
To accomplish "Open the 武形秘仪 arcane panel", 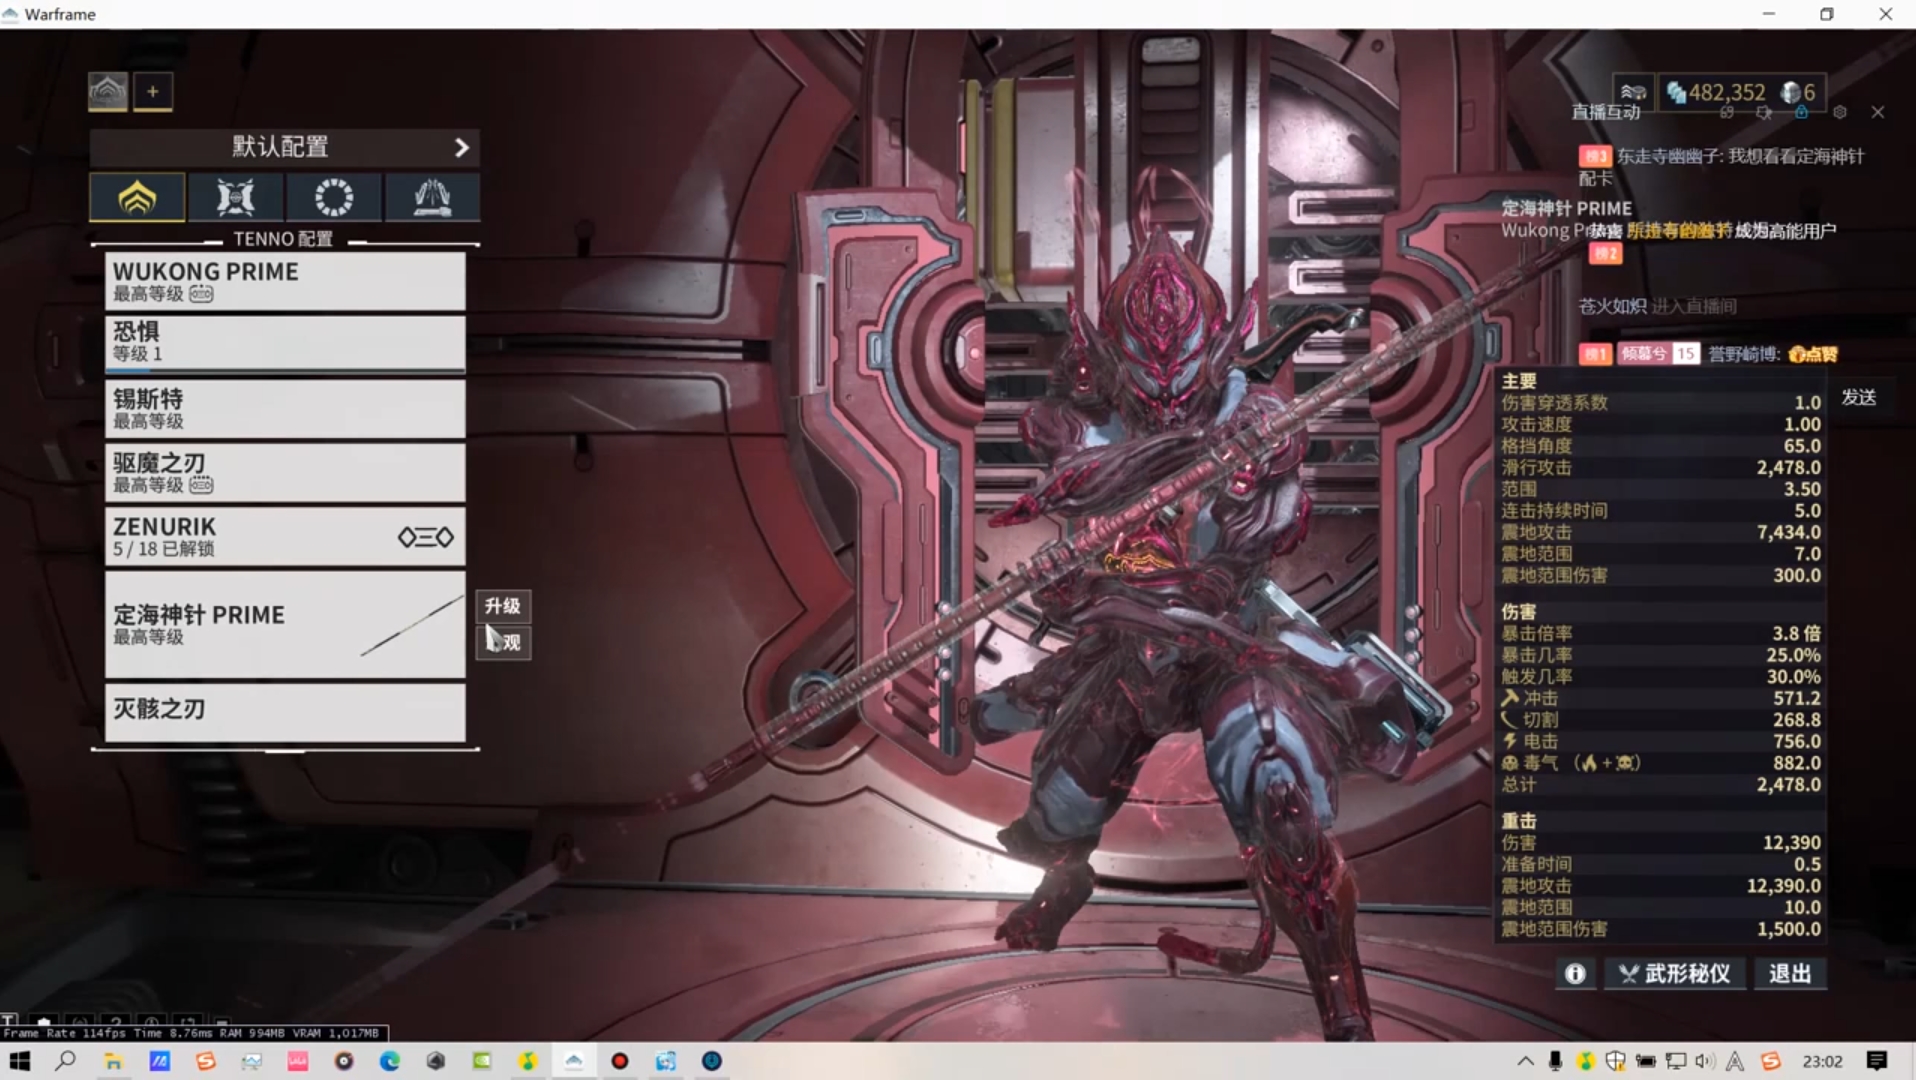I will (x=1675, y=973).
